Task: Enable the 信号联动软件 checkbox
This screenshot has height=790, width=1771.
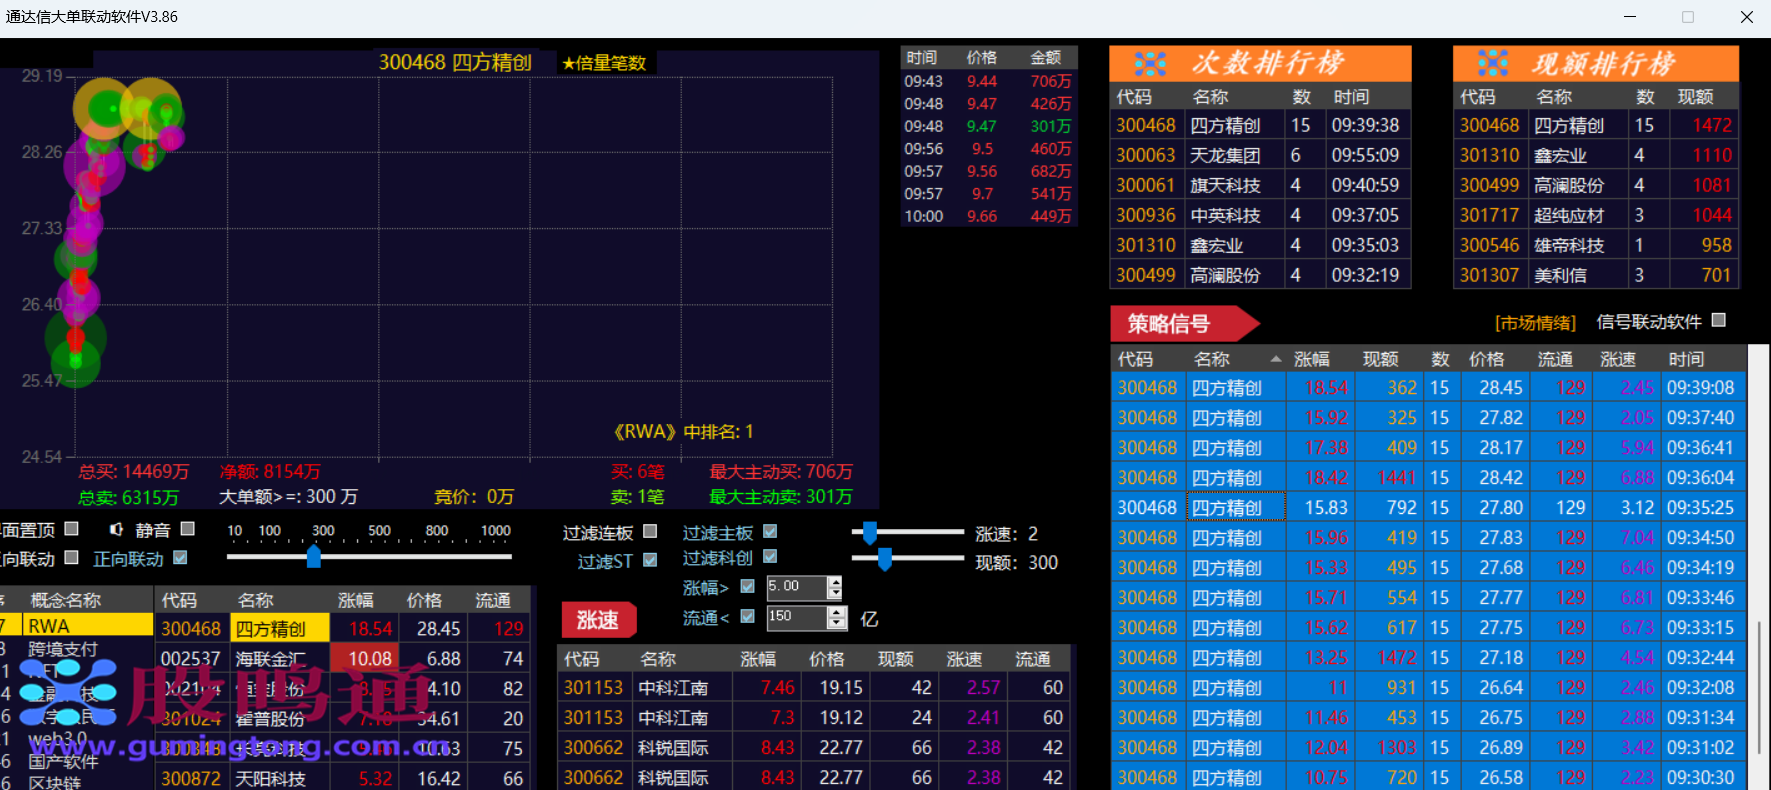Action: click(x=1719, y=320)
